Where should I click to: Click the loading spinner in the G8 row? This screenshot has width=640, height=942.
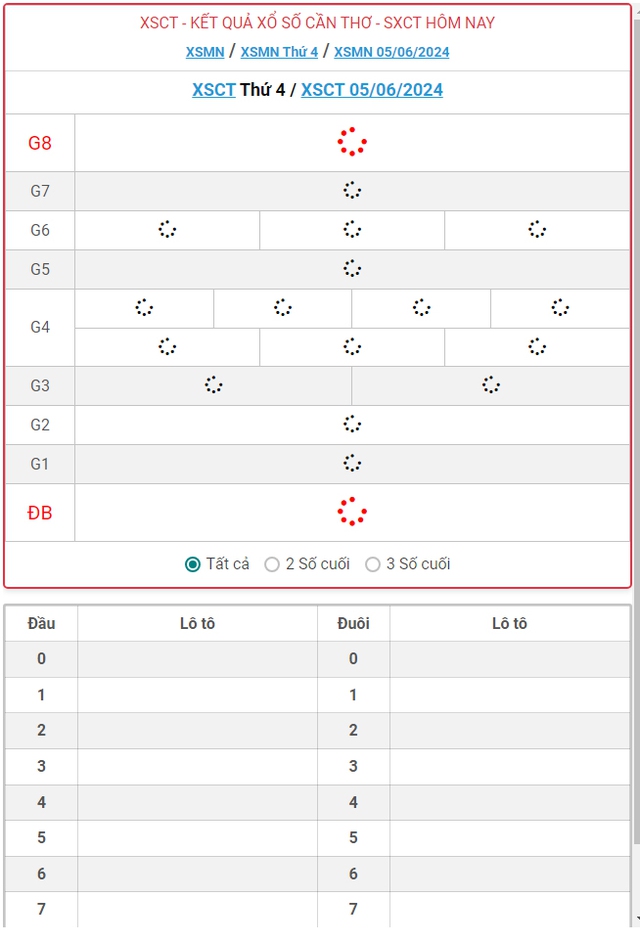click(x=352, y=142)
